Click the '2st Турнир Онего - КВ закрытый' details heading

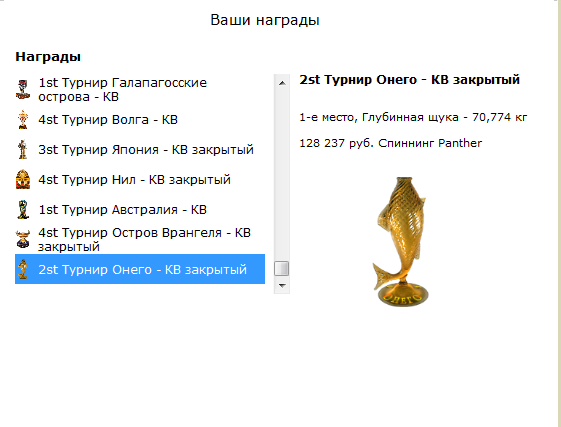click(409, 79)
